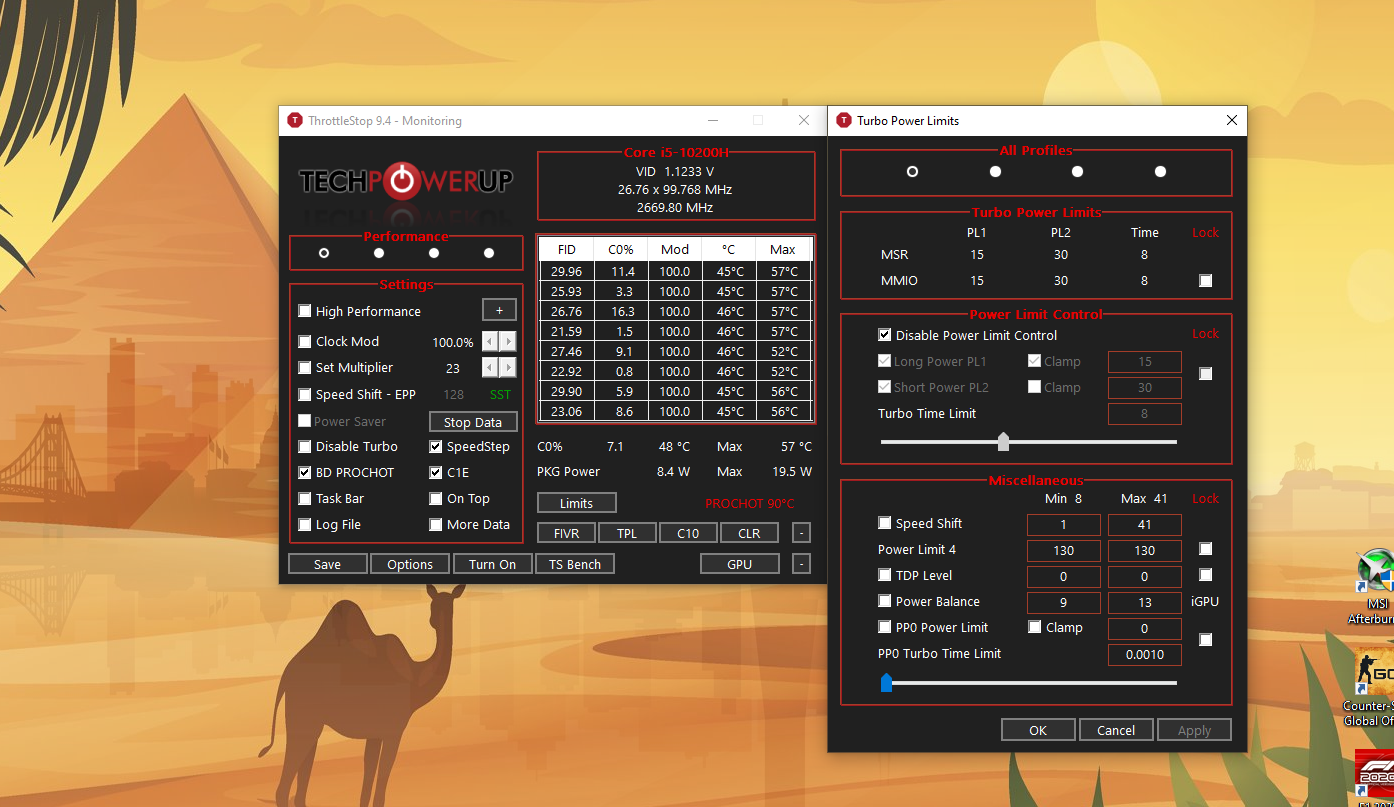Select the third All Profiles radio button
1394x807 pixels.
tap(1077, 171)
